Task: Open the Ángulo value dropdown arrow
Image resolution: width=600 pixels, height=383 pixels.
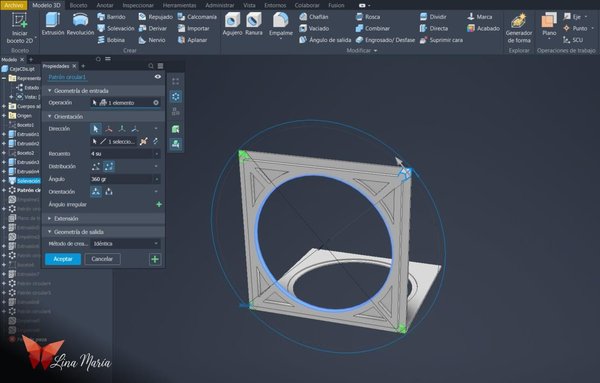Action: click(x=157, y=179)
